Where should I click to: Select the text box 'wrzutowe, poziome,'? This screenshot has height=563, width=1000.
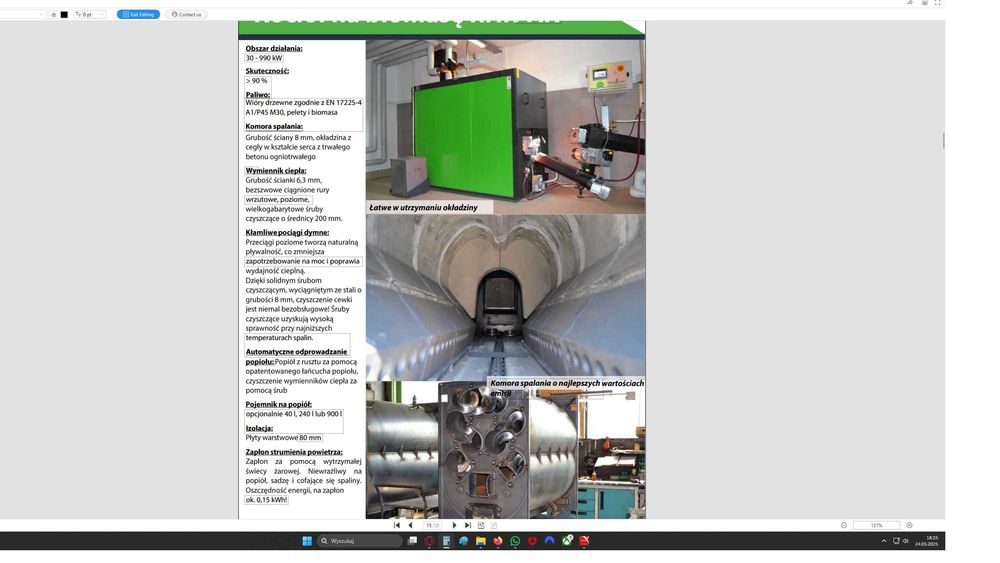(278, 200)
